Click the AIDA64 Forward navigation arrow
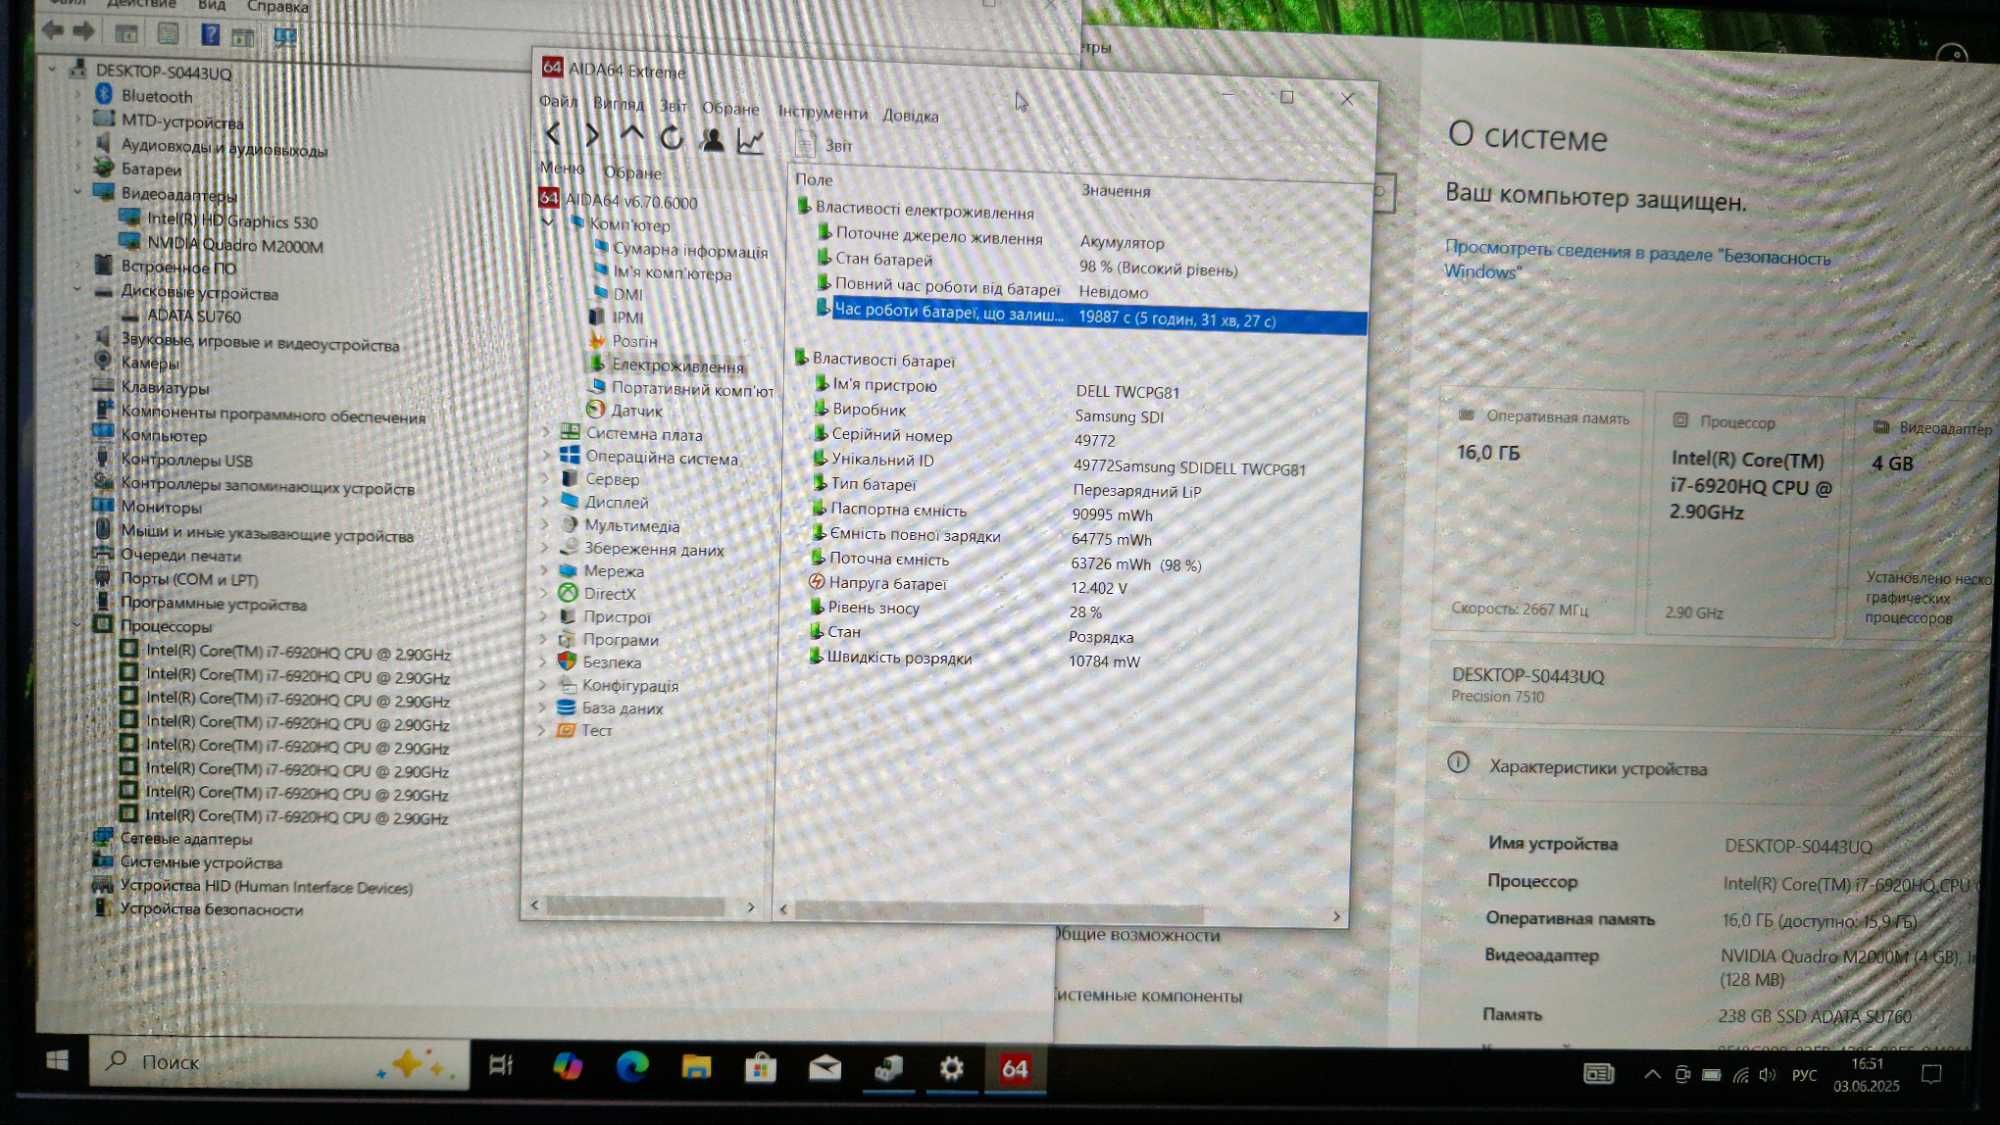The height and width of the screenshot is (1125, 2000). coord(592,135)
